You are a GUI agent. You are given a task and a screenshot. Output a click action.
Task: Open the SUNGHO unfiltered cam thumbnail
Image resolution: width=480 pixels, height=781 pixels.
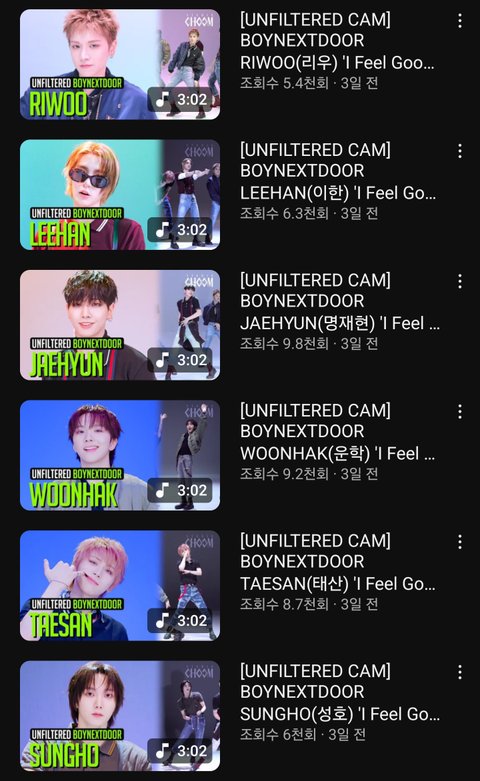[x=120, y=716]
